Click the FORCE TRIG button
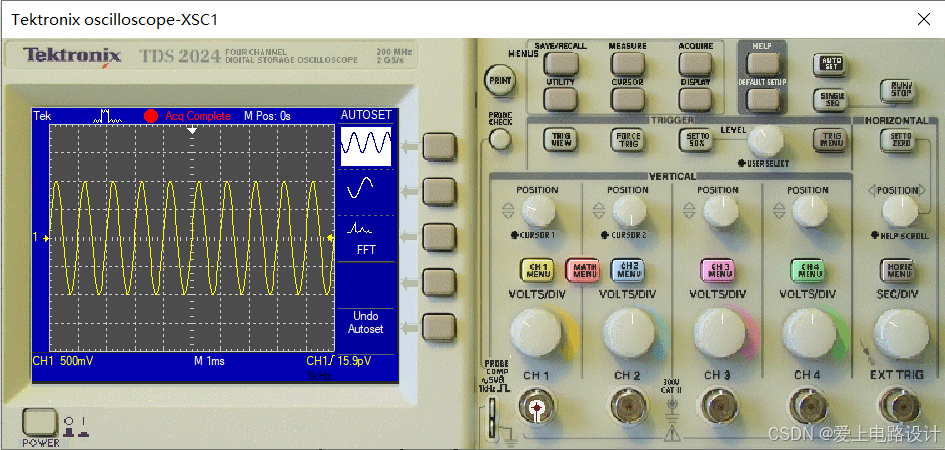Image resolution: width=945 pixels, height=450 pixels. (628, 140)
